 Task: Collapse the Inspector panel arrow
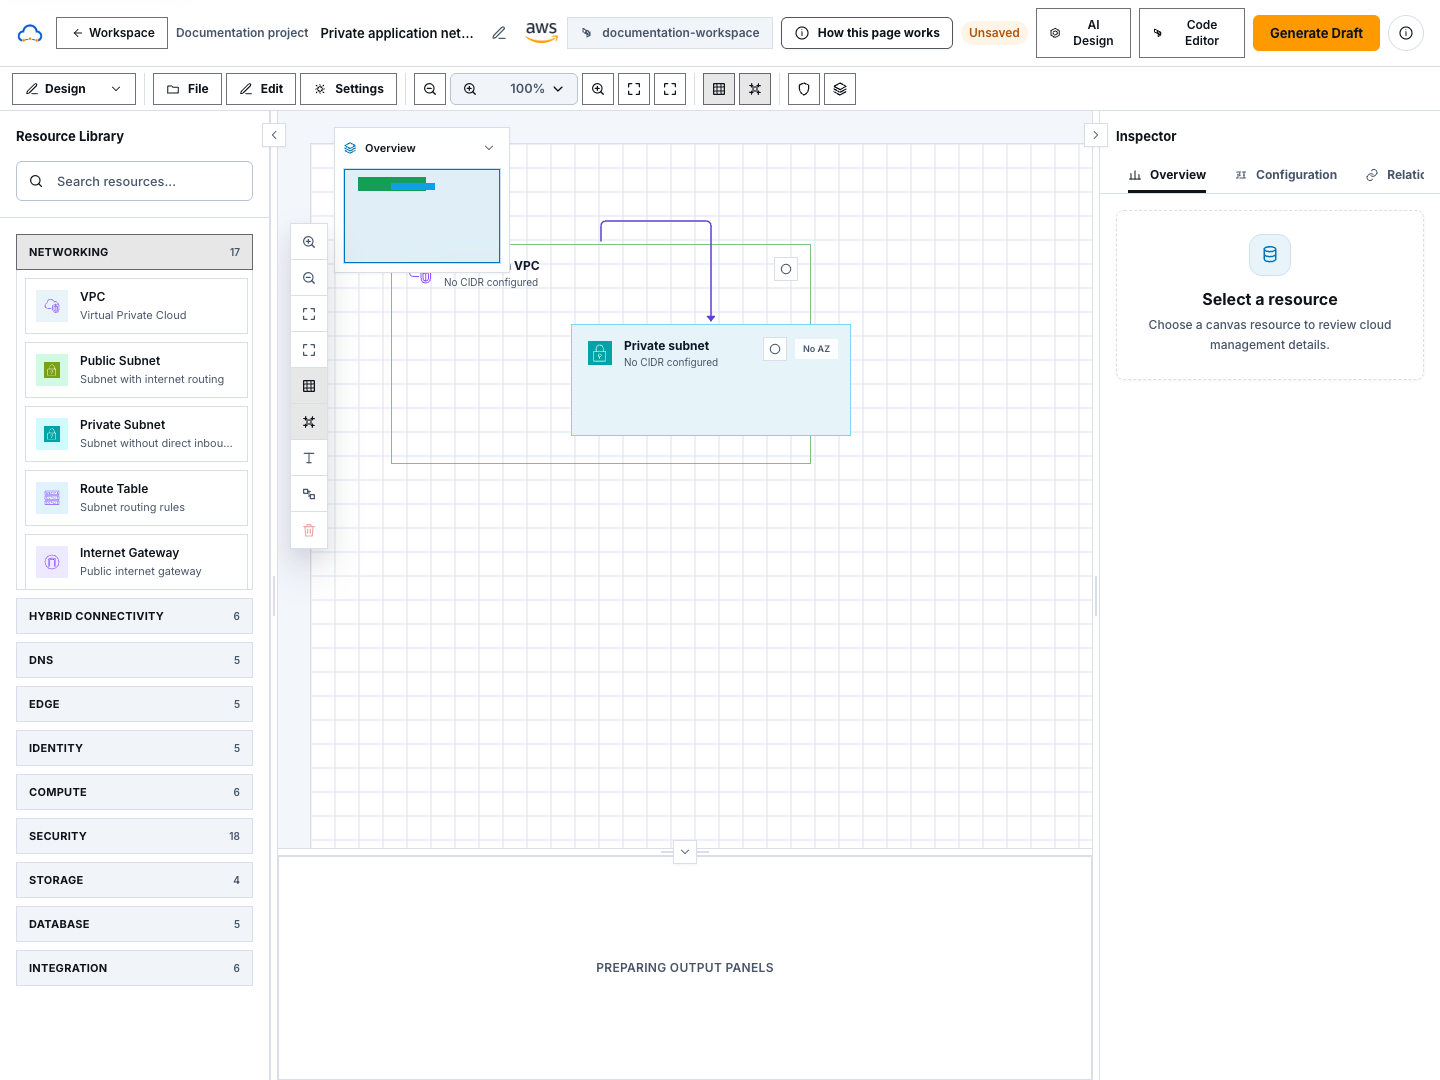click(x=1096, y=135)
